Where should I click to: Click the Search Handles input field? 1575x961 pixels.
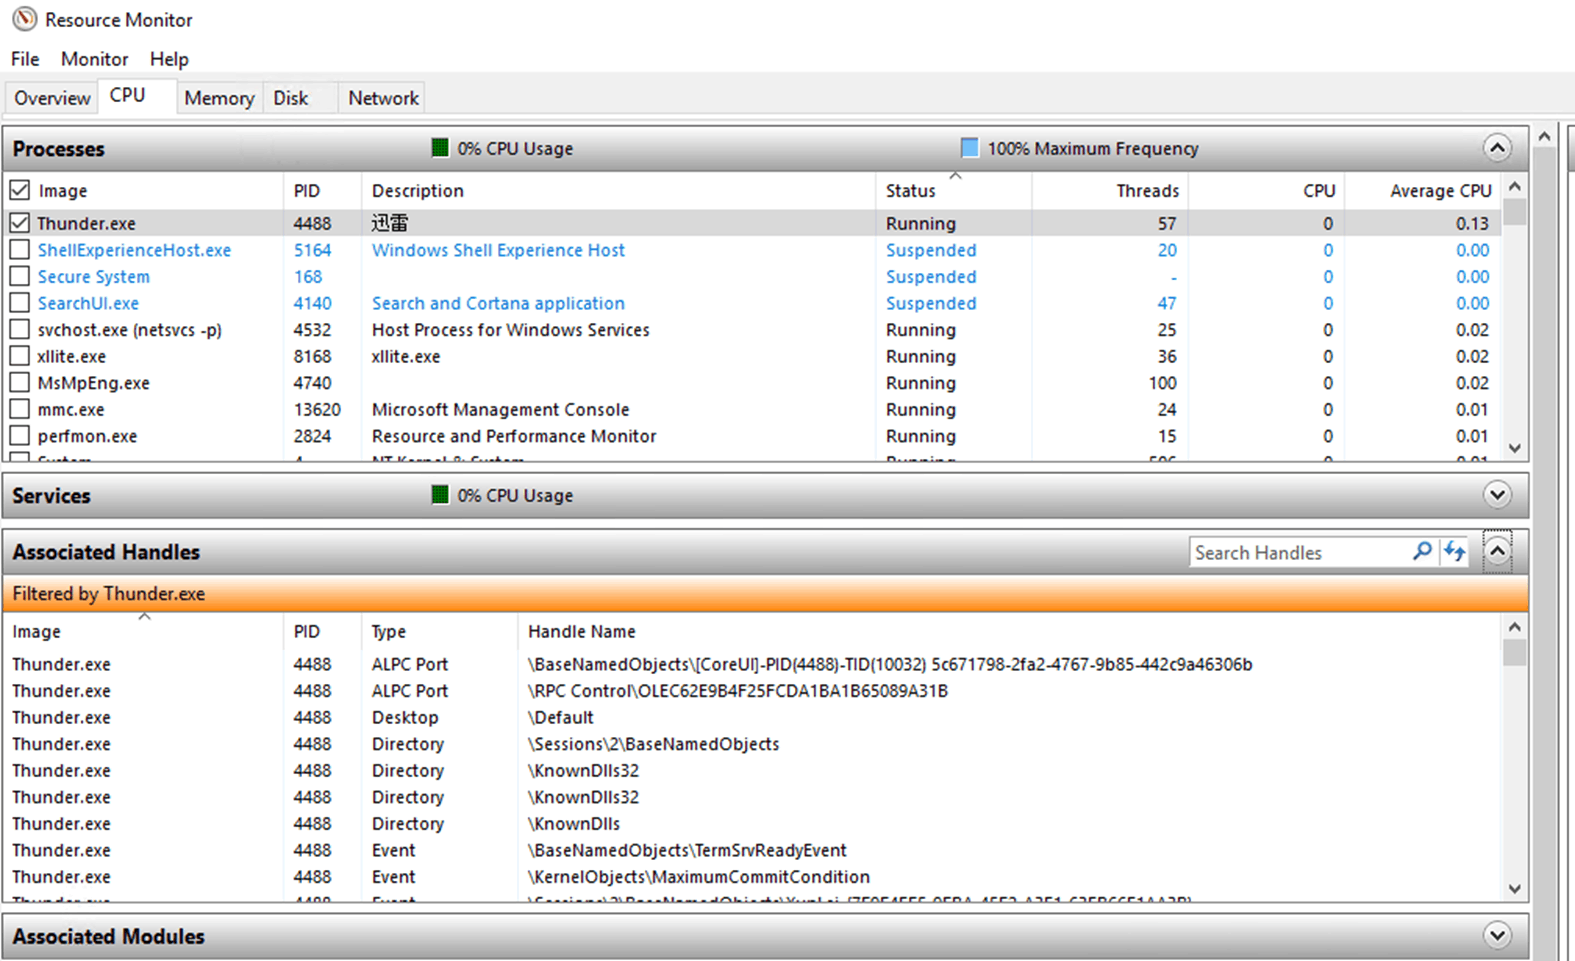[1300, 552]
